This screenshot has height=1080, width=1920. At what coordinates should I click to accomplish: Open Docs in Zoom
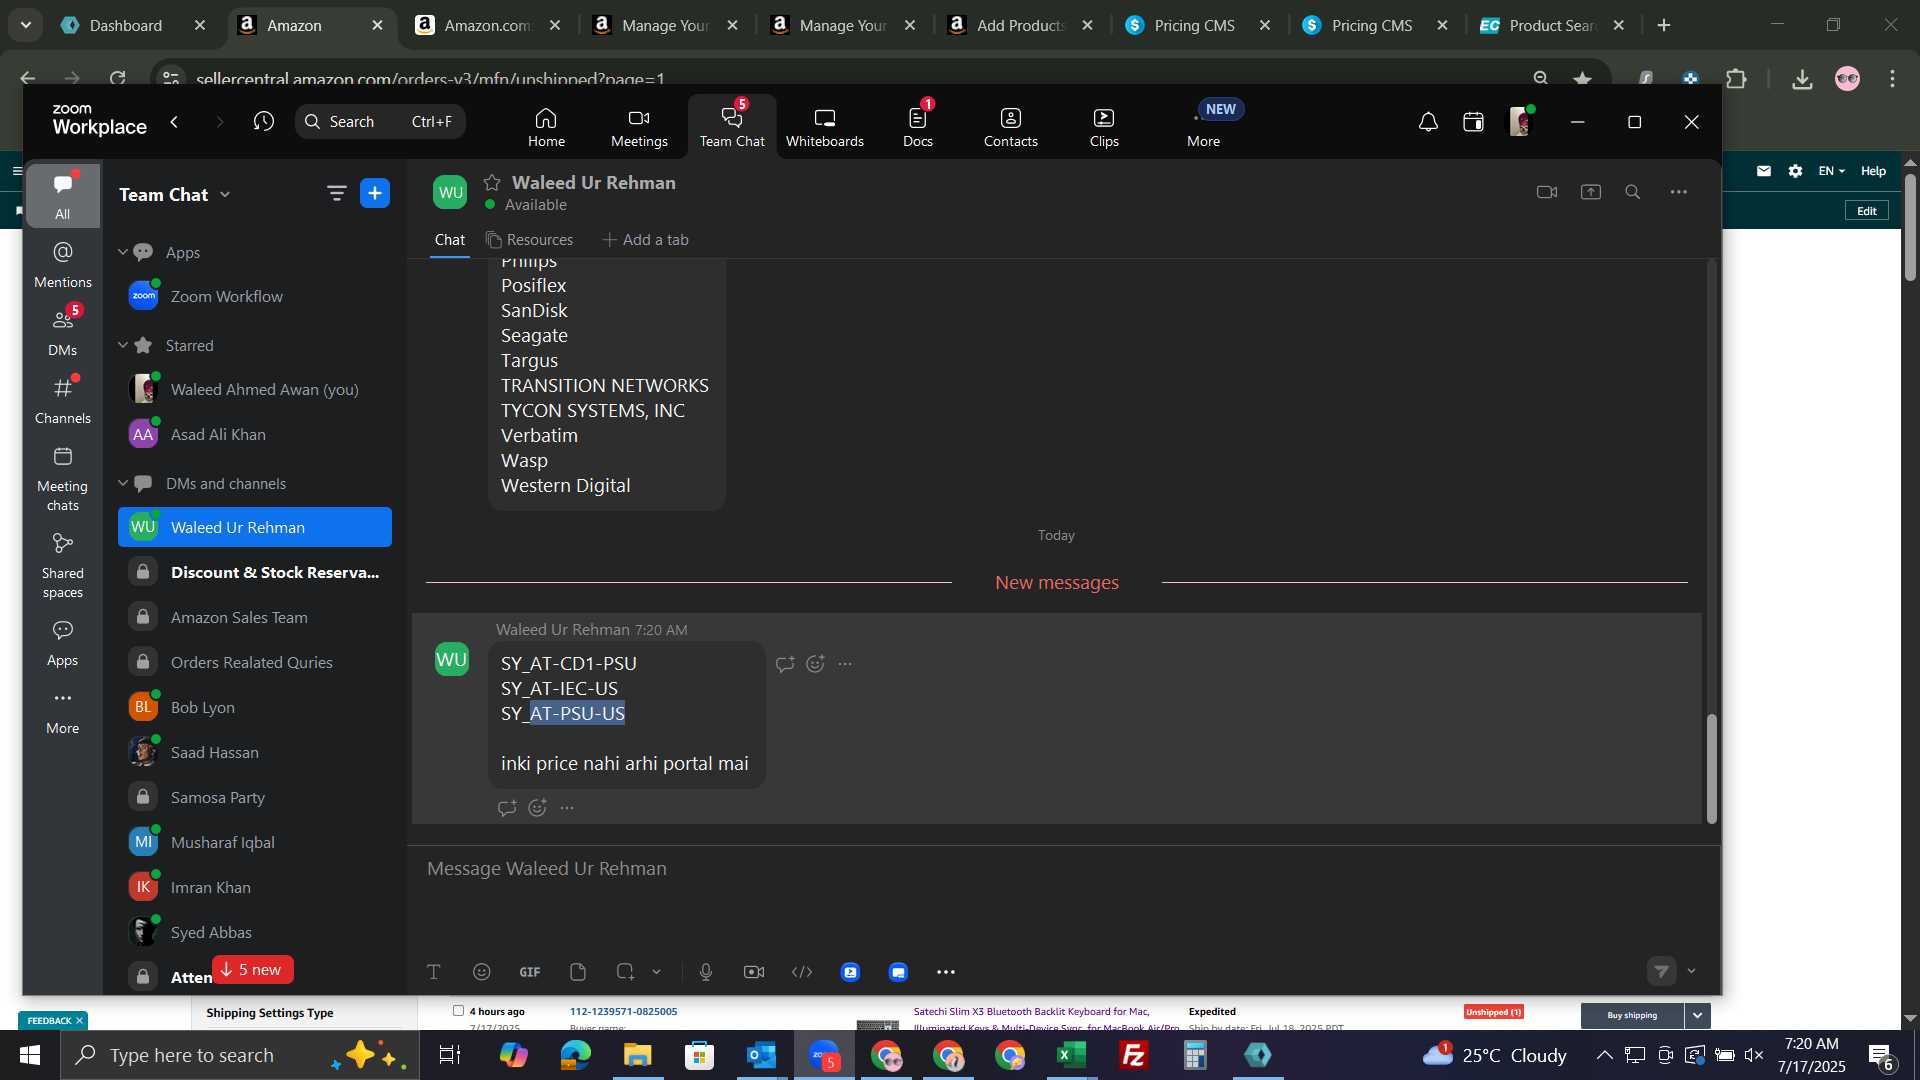pos(917,128)
